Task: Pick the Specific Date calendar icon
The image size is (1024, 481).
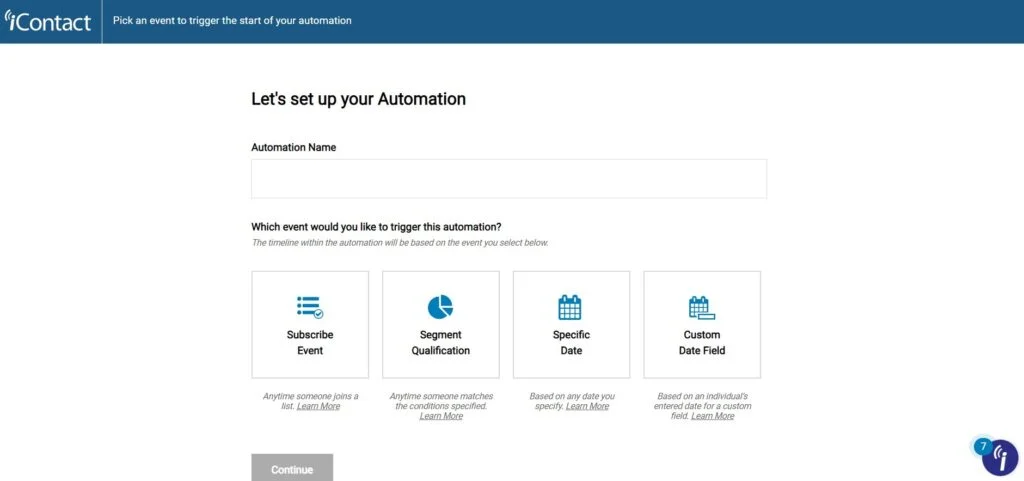Action: click(569, 307)
